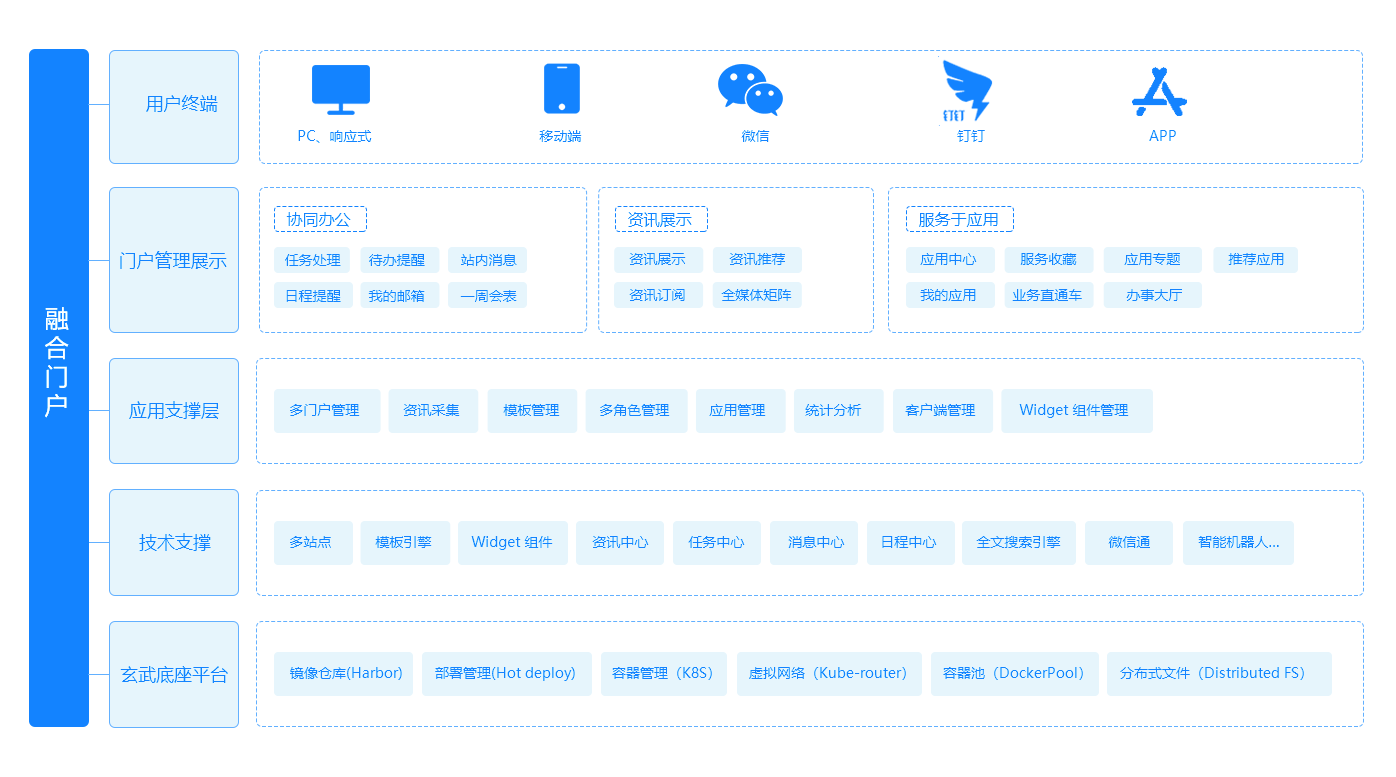Select the 办事大厅 tag
The image size is (1396, 777).
tap(1153, 295)
